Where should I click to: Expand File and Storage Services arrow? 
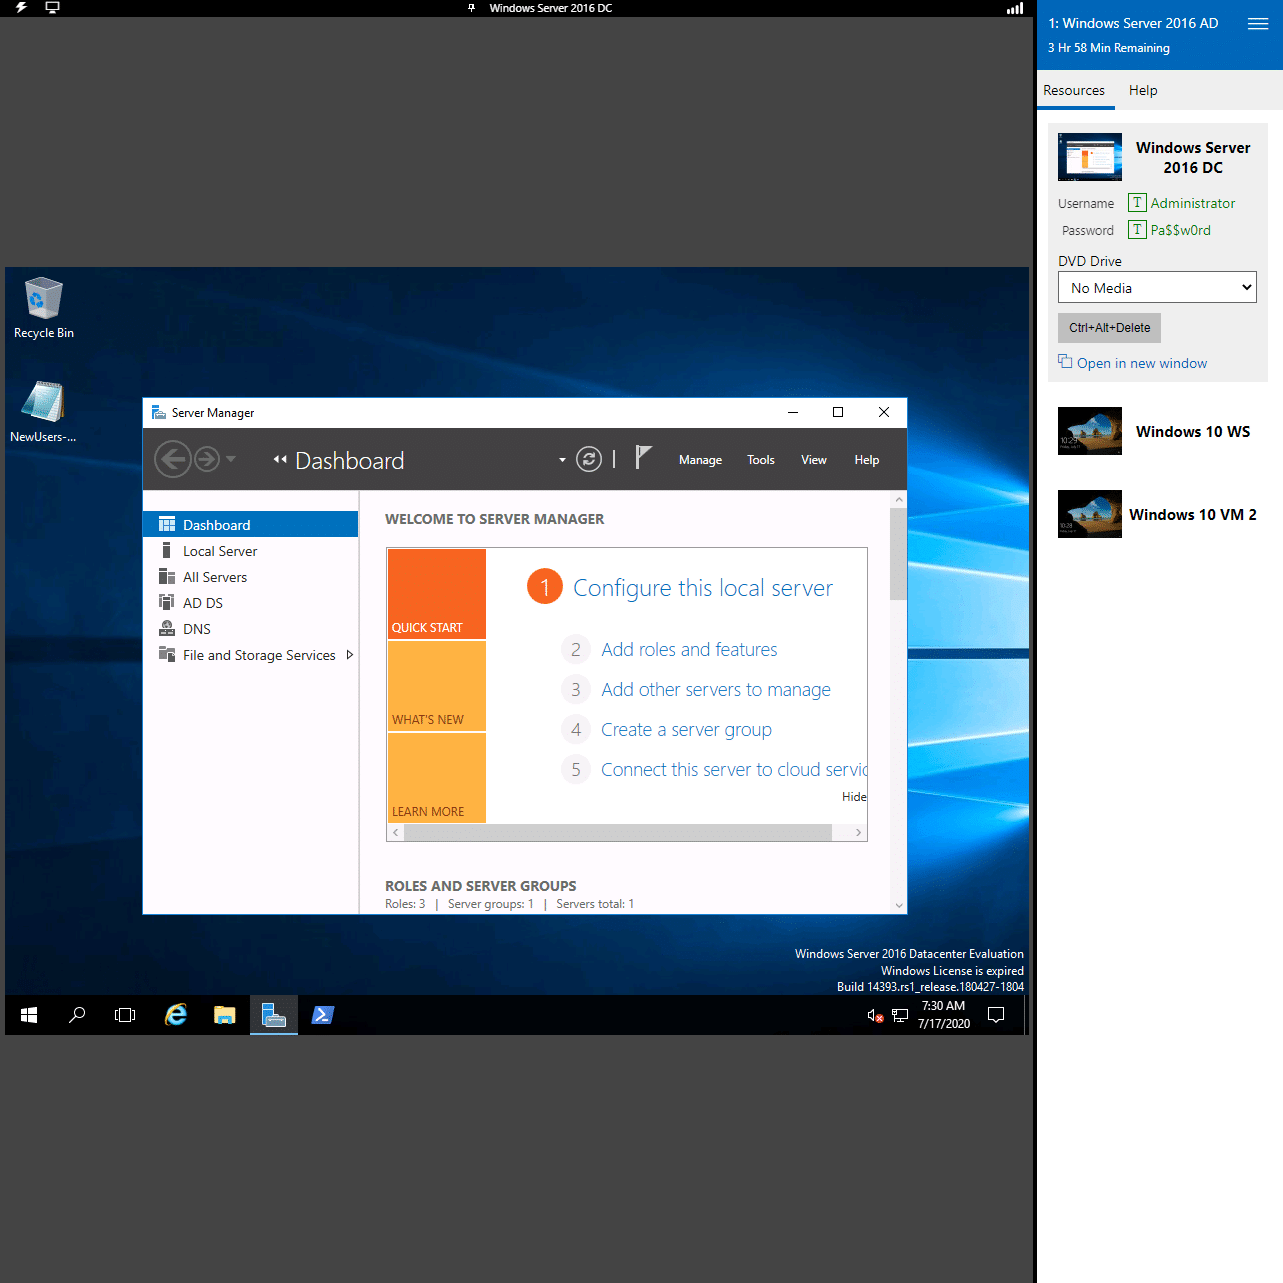coord(349,655)
